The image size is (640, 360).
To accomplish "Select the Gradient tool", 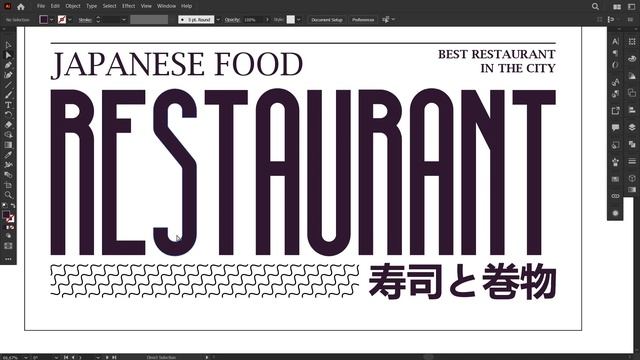I will (8, 145).
